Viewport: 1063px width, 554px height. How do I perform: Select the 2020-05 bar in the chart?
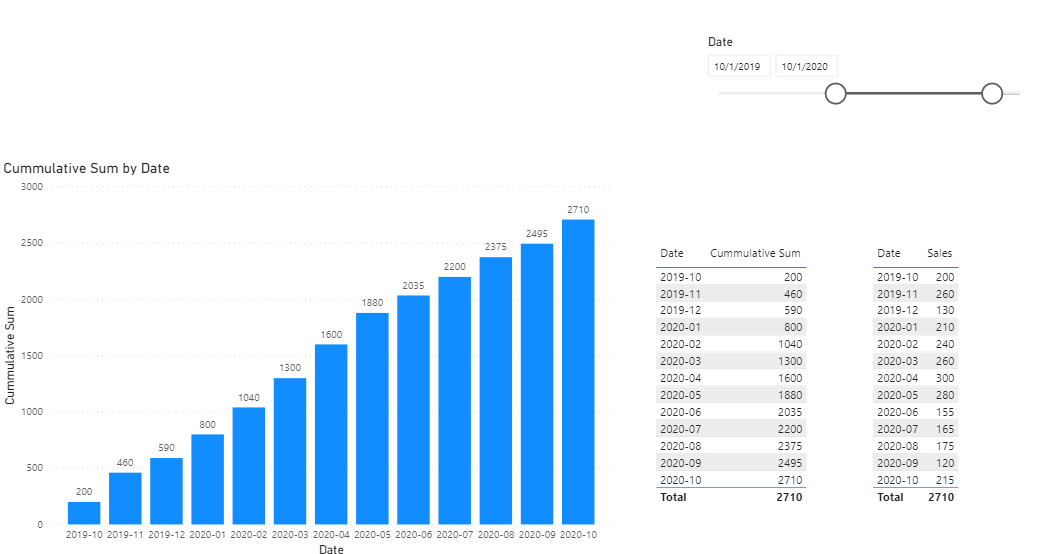tap(372, 418)
